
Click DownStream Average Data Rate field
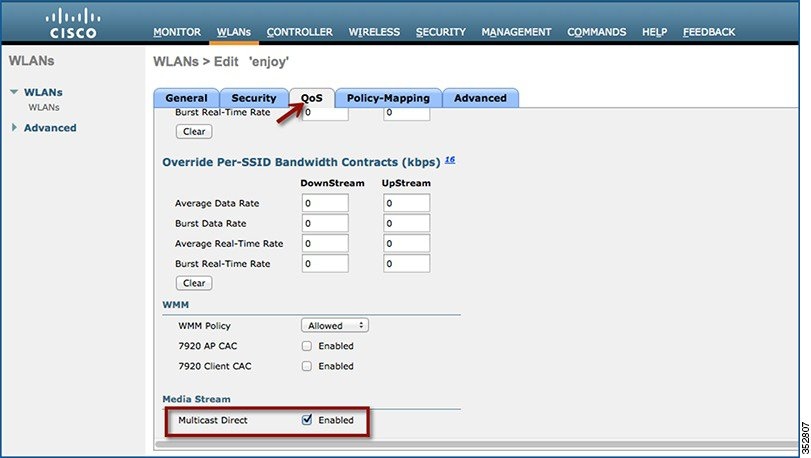click(x=325, y=203)
